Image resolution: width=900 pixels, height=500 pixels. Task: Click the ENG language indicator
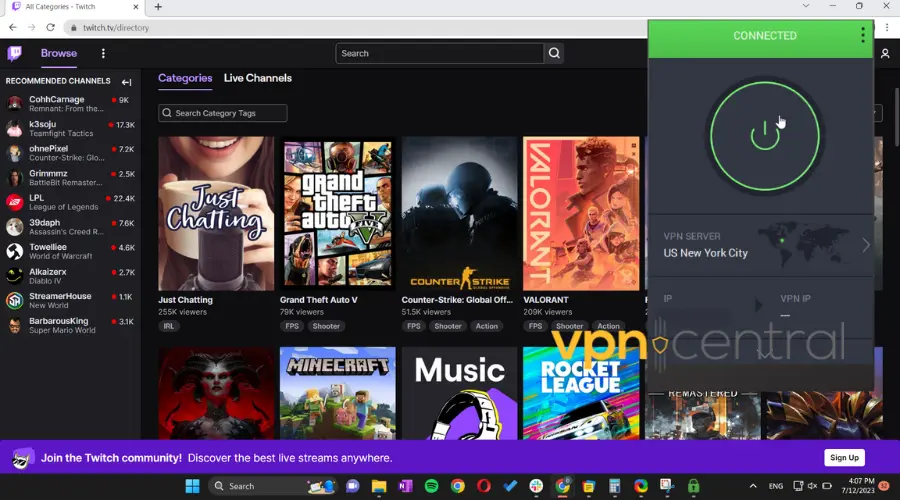[x=775, y=486]
